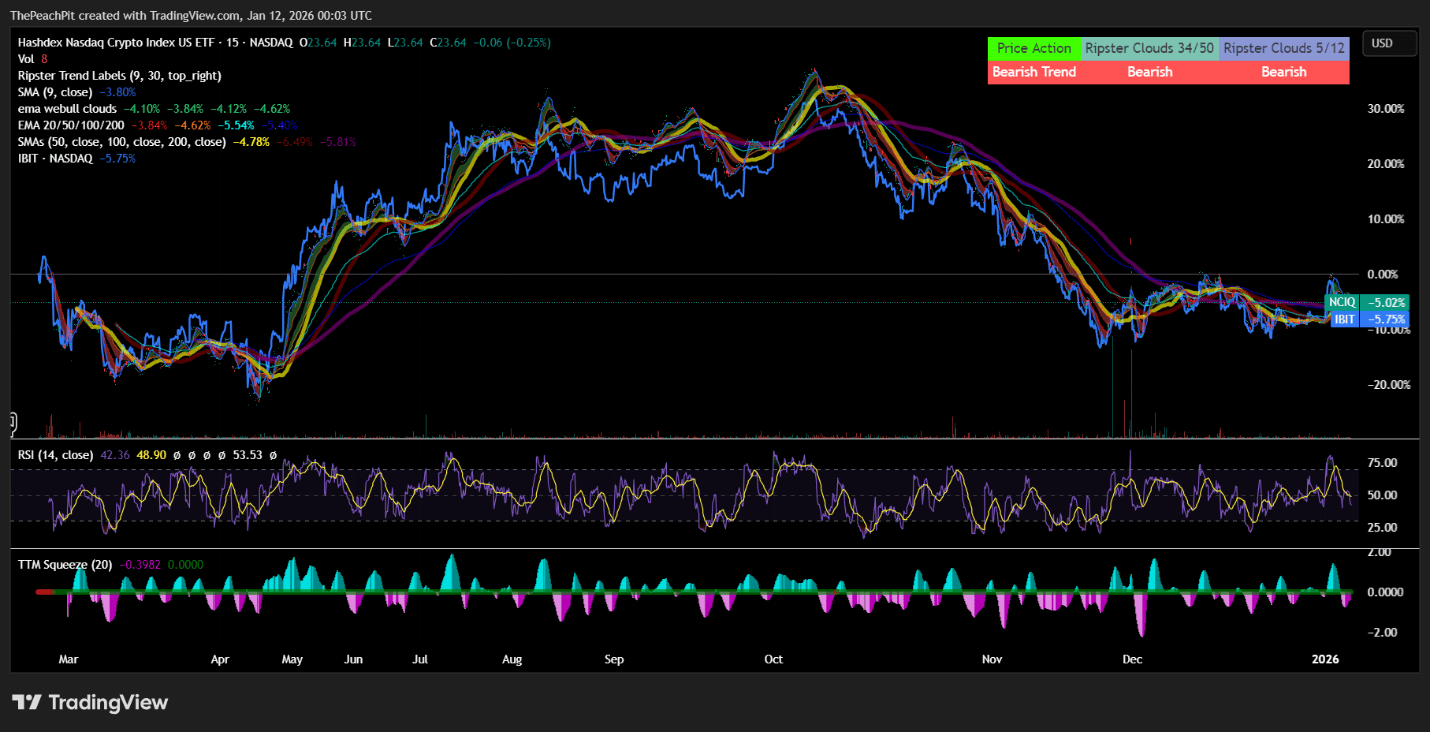1430x732 pixels.
Task: Click the RSI (14, close) indicator legend
Action: tap(55, 454)
